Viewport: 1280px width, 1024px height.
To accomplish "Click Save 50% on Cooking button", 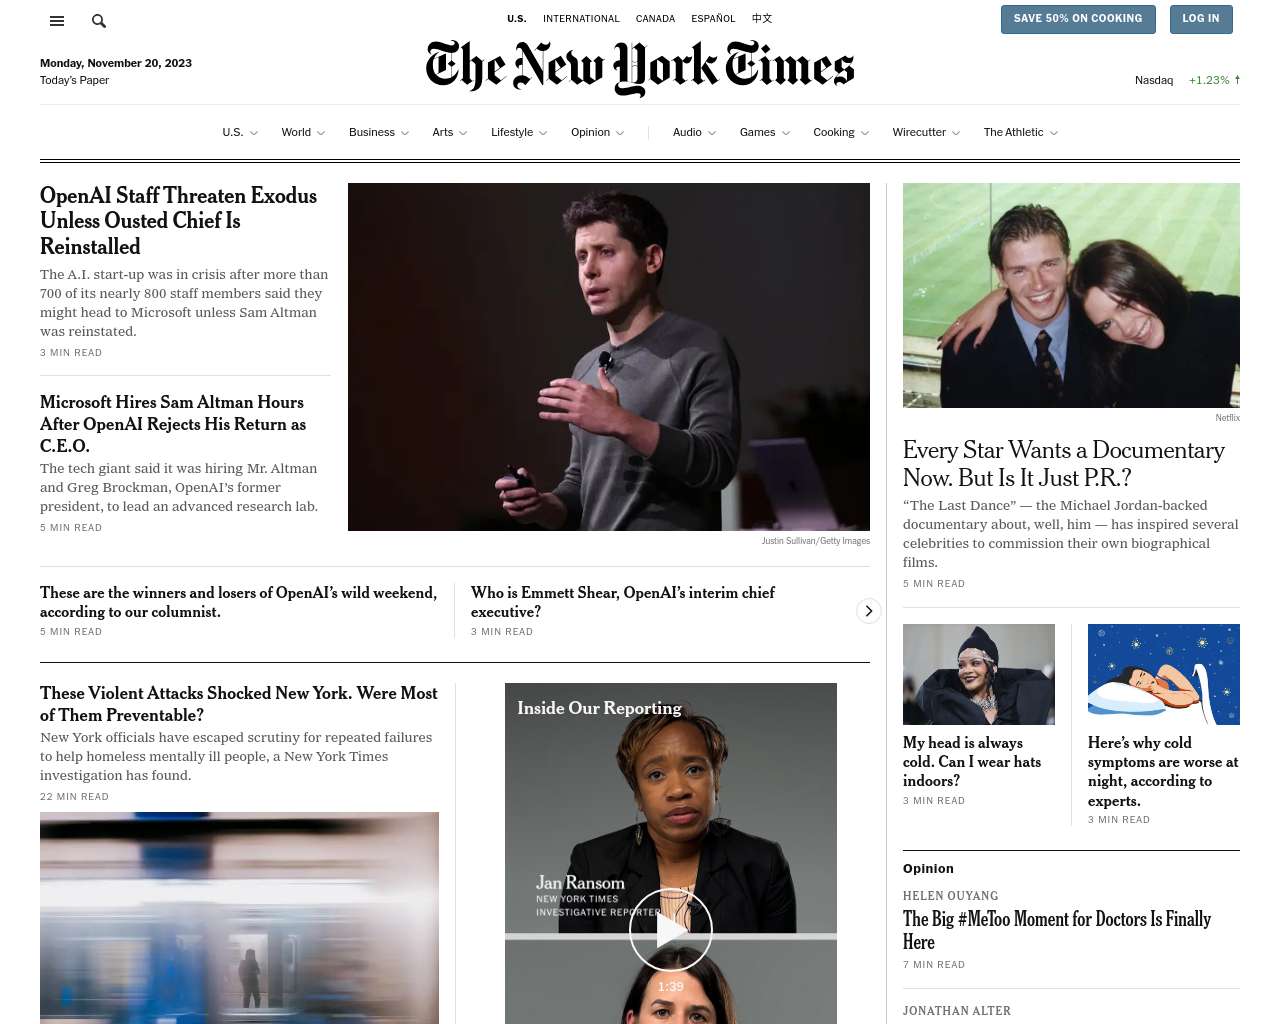I will point(1078,19).
